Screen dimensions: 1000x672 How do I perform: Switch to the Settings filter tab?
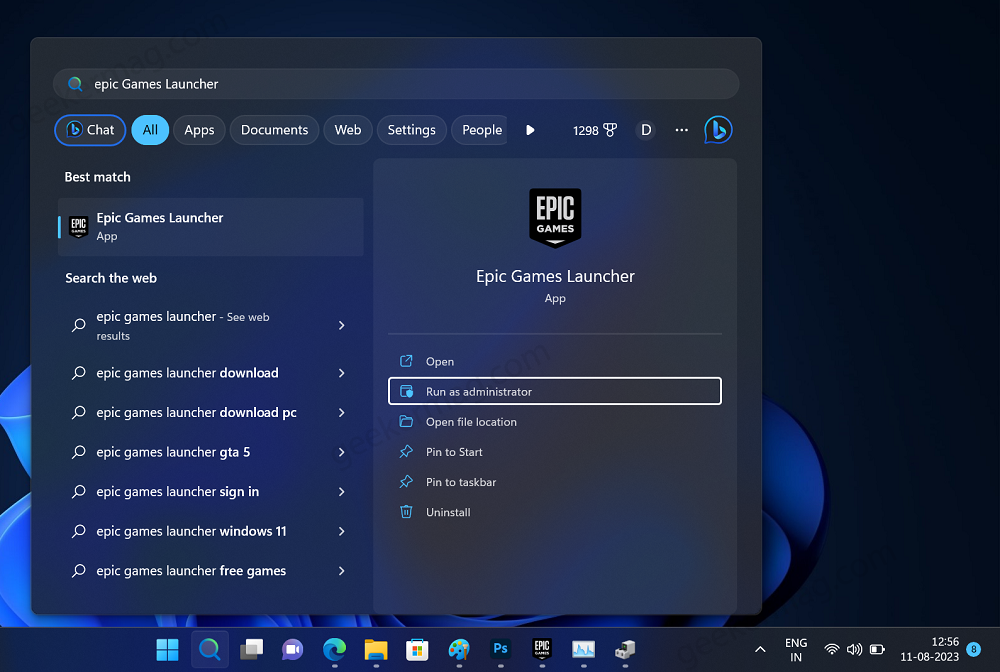pos(411,130)
